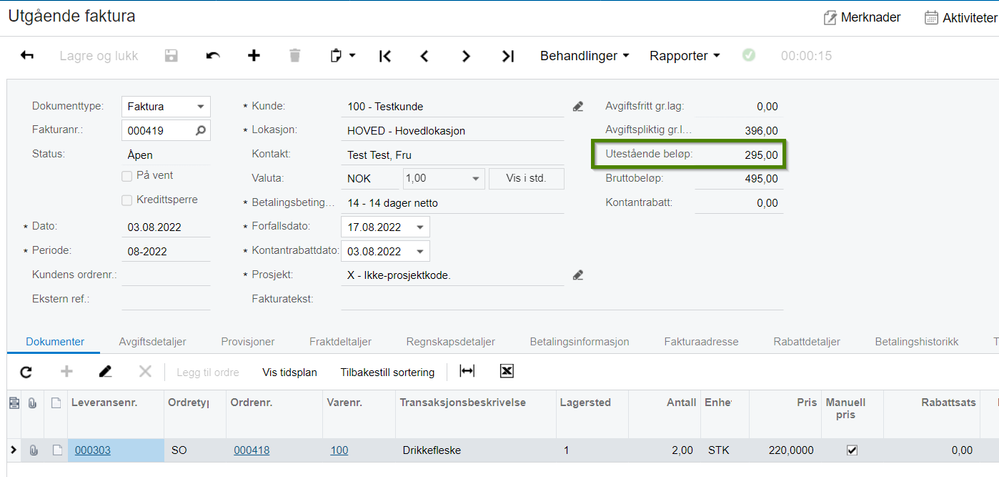Open the Betalingsinformasjon tab
Screen dimensions: 999x477
point(579,342)
